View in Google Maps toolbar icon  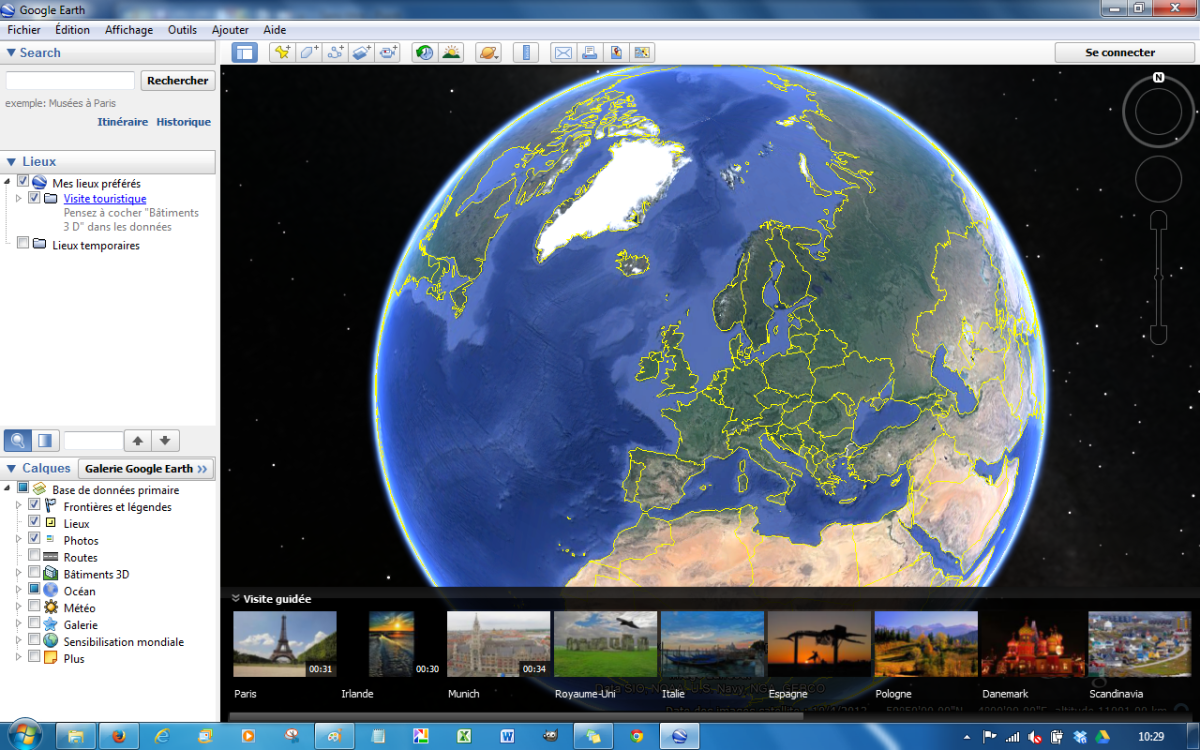(x=642, y=53)
